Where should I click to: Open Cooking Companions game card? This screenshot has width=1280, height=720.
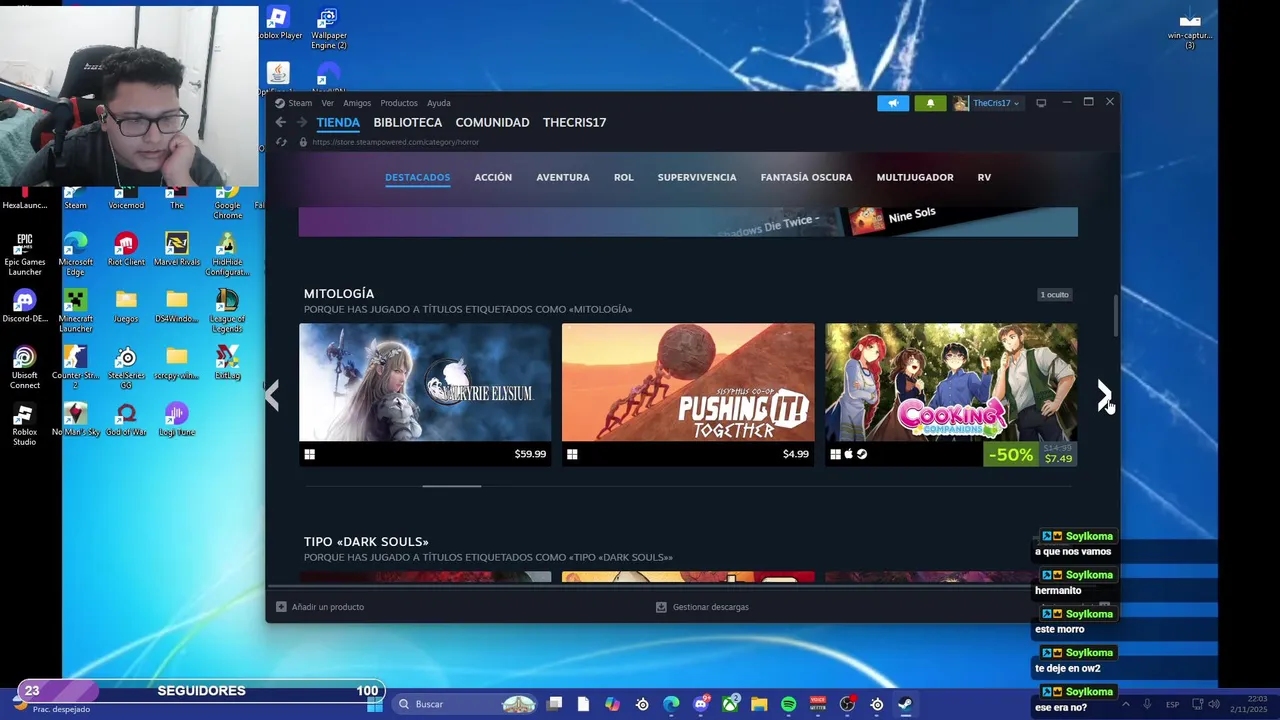[x=951, y=394]
